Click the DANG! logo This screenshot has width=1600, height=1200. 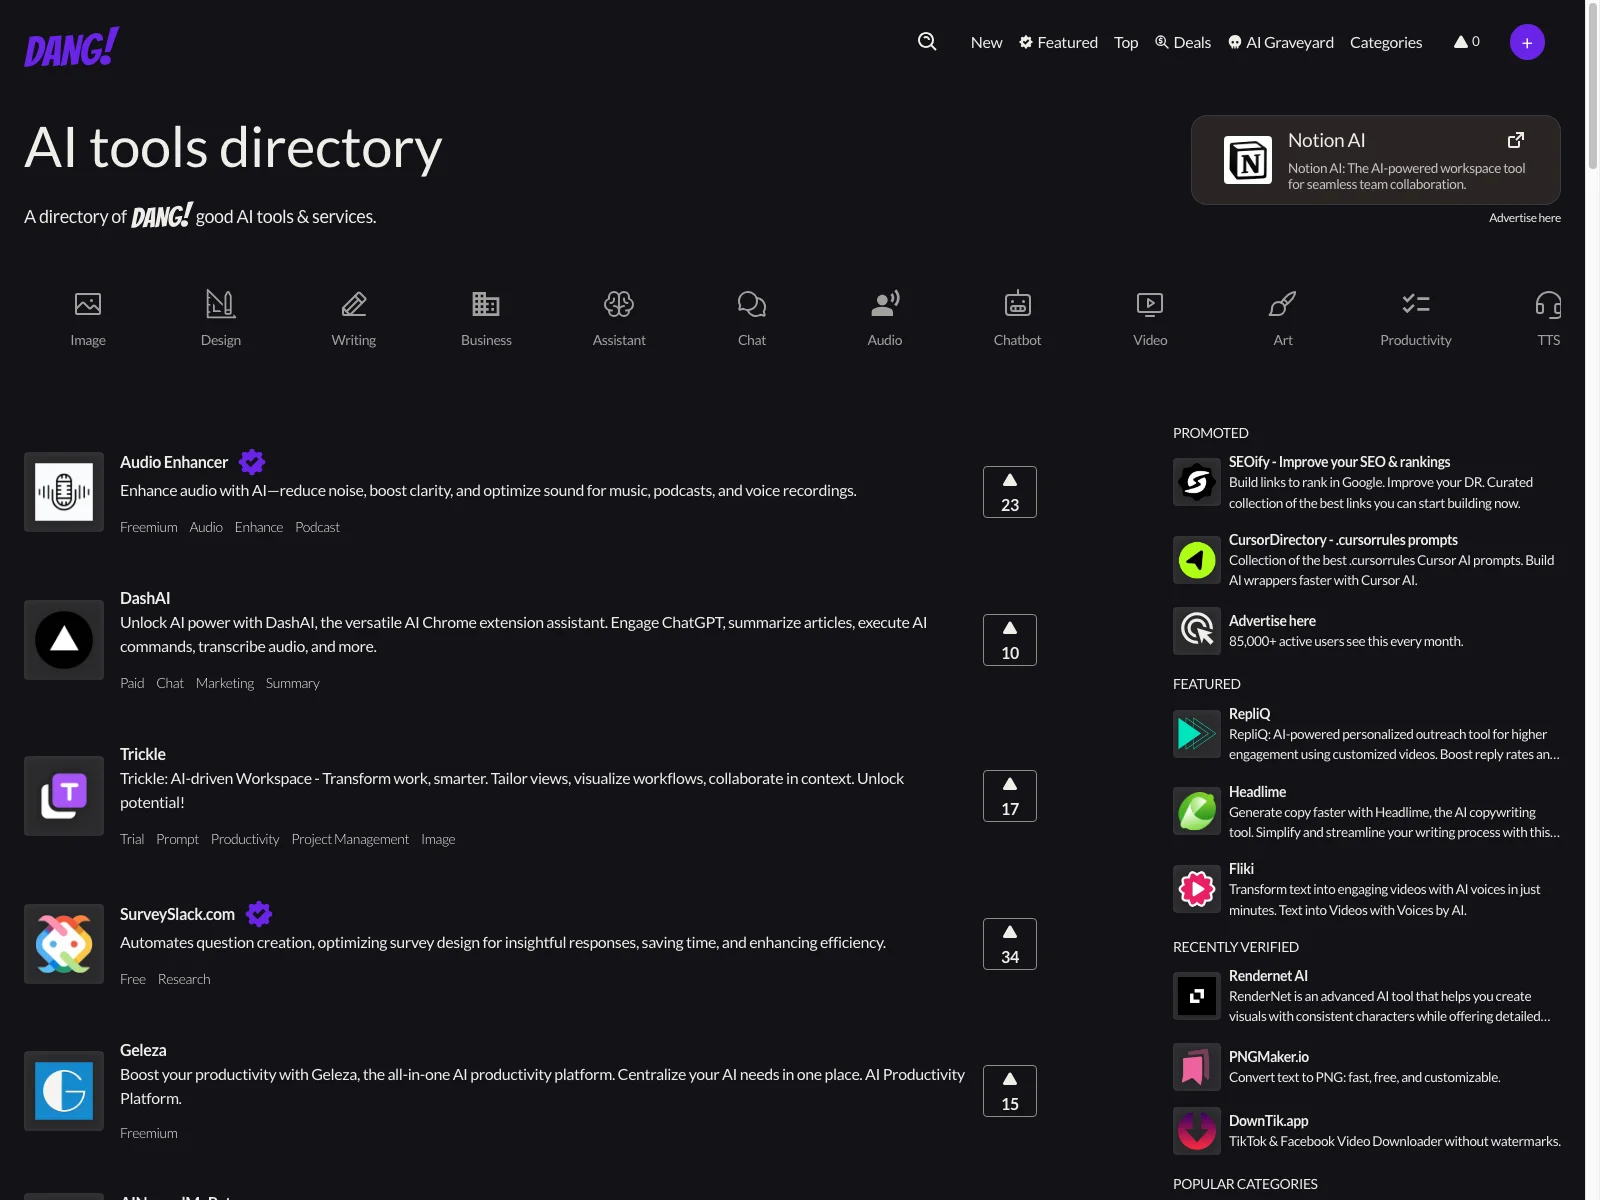[x=72, y=47]
